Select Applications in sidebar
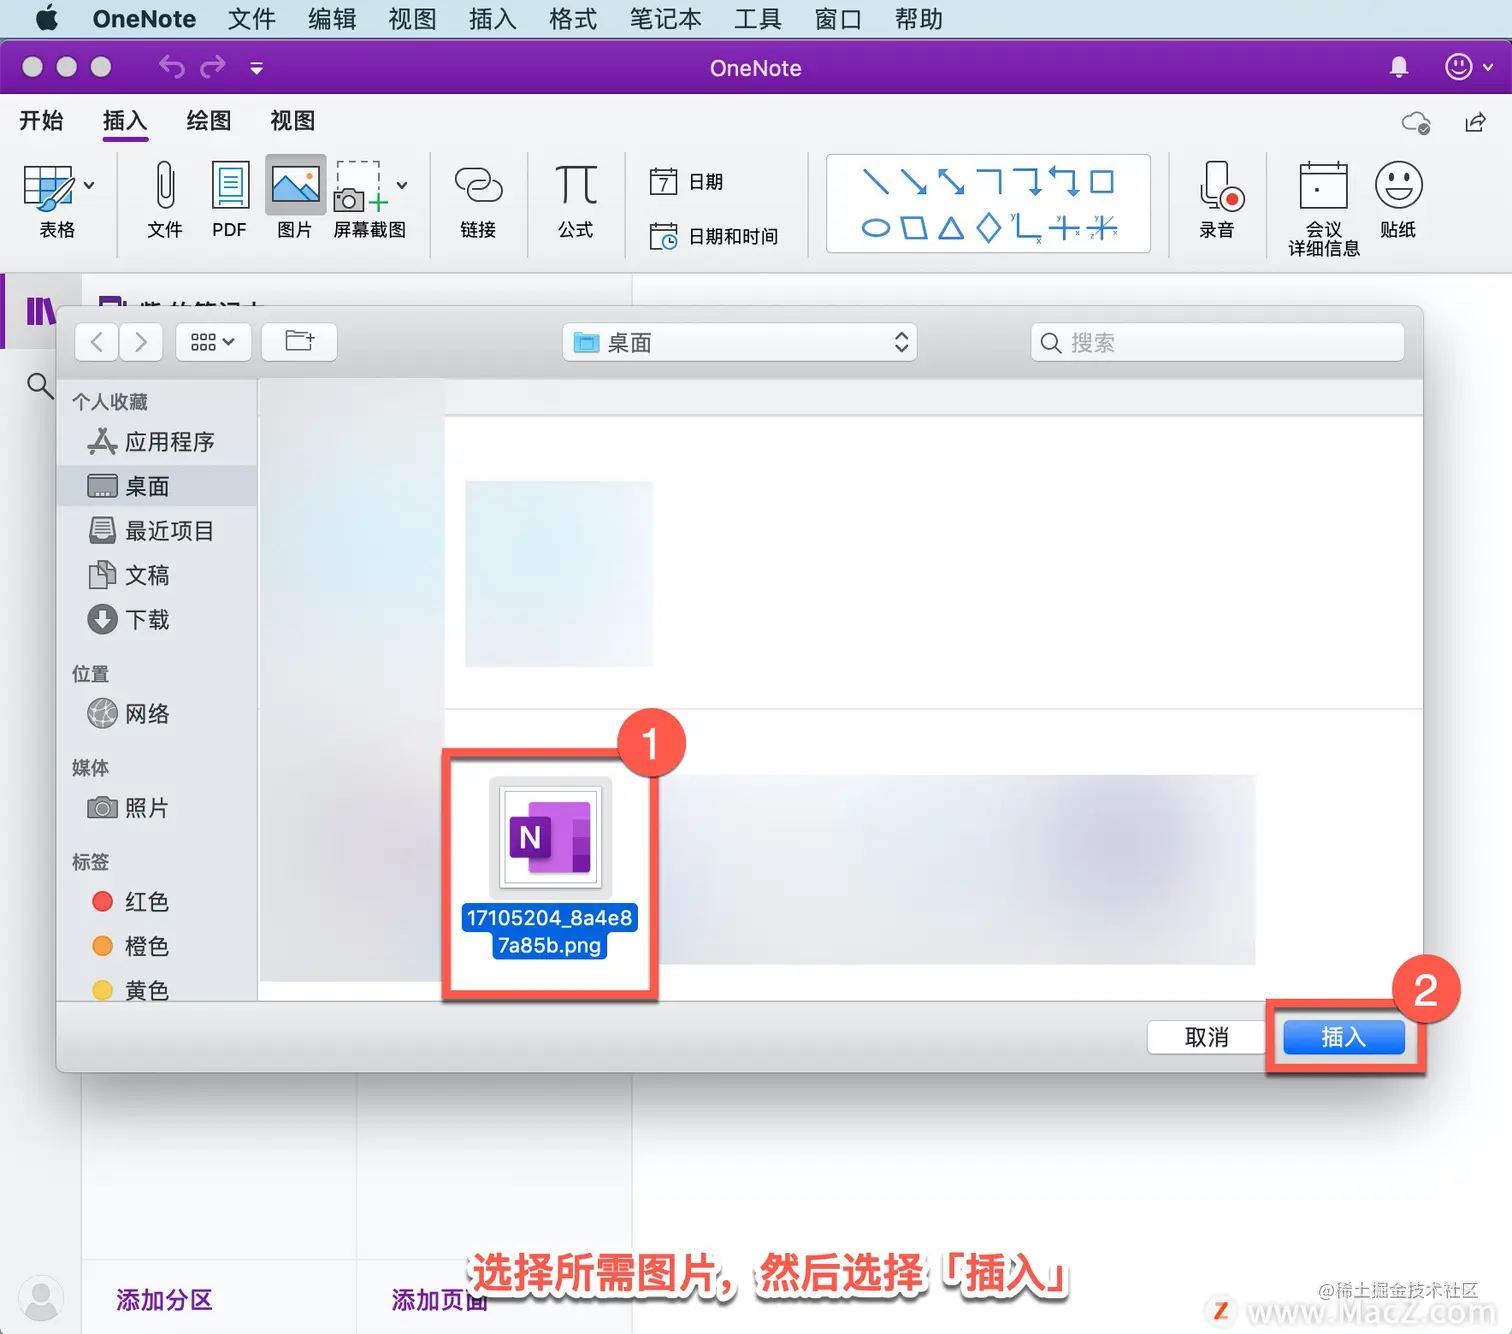Screen dimensions: 1512x1334 click(157, 442)
